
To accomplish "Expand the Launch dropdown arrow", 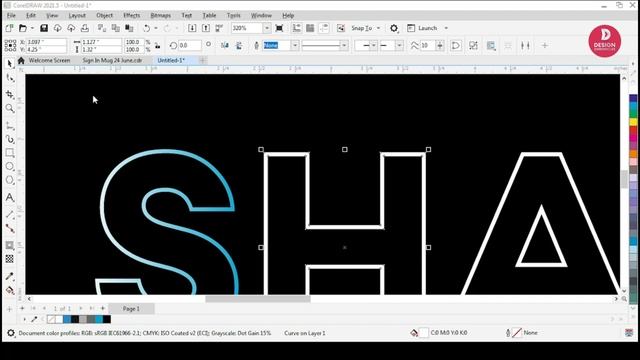I will coord(446,28).
